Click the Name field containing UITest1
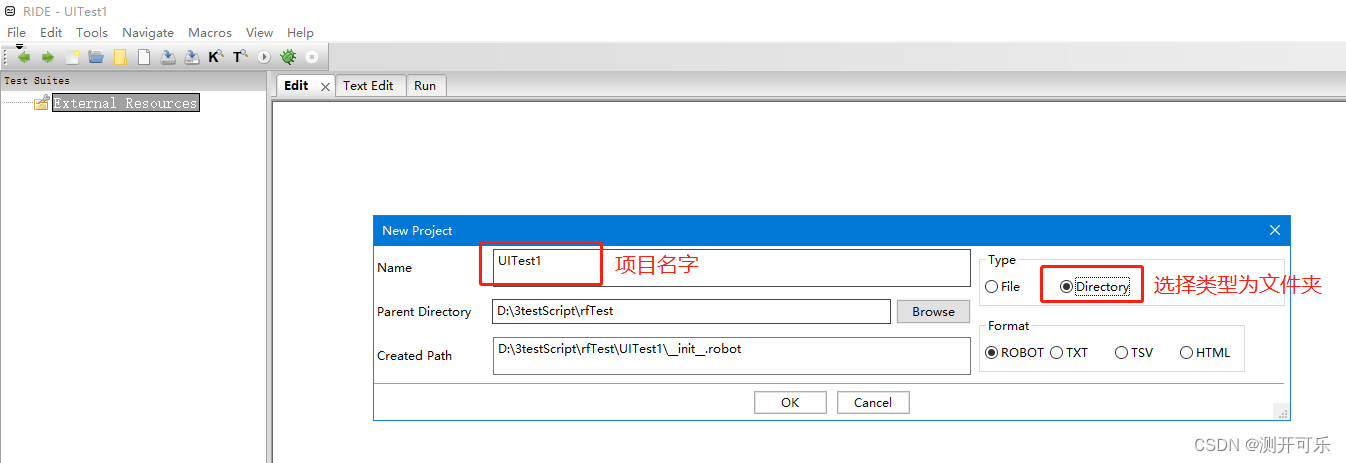 coord(731,268)
